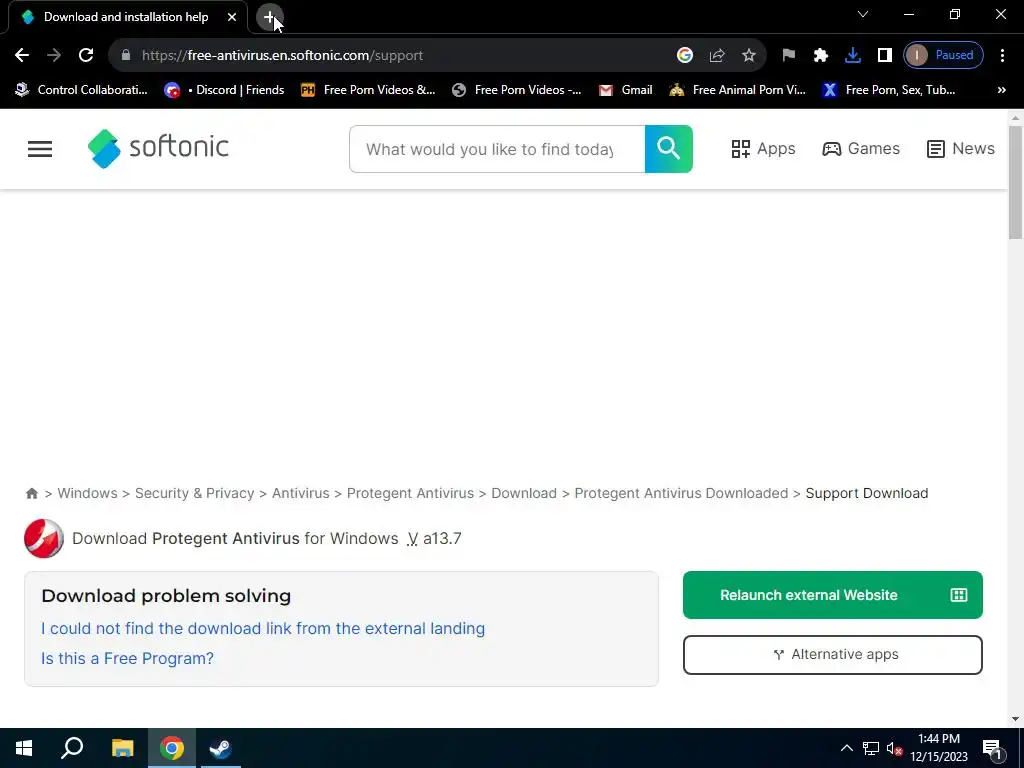Click the network tray icon
Screen dimensions: 1024x768
coord(871,748)
